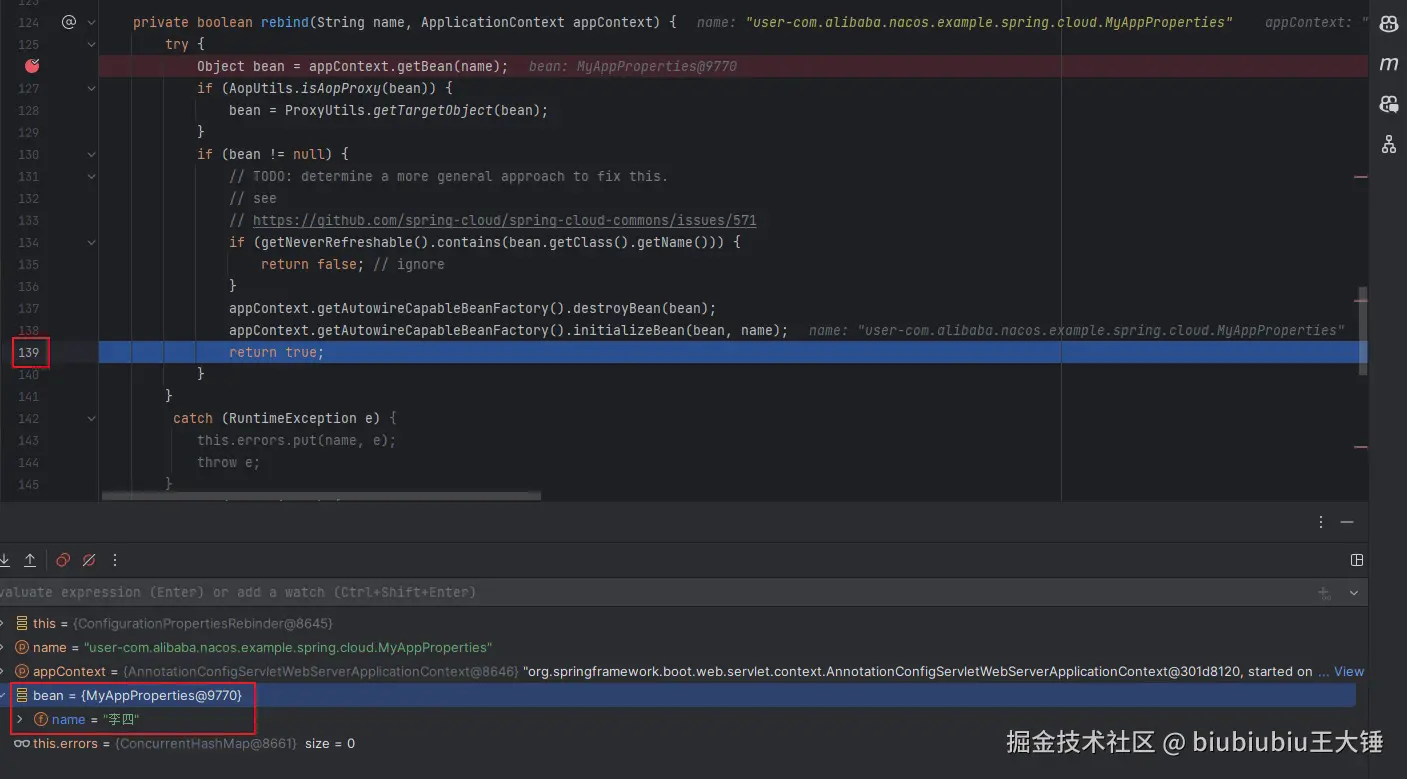
Task: Expand the 'this' variable node
Action: tap(3, 623)
